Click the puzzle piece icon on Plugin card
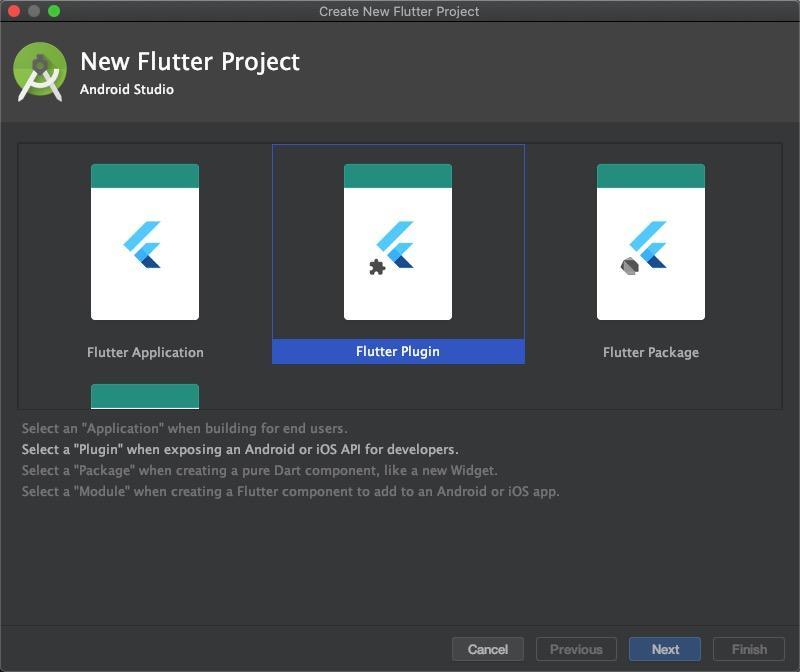 click(x=377, y=267)
